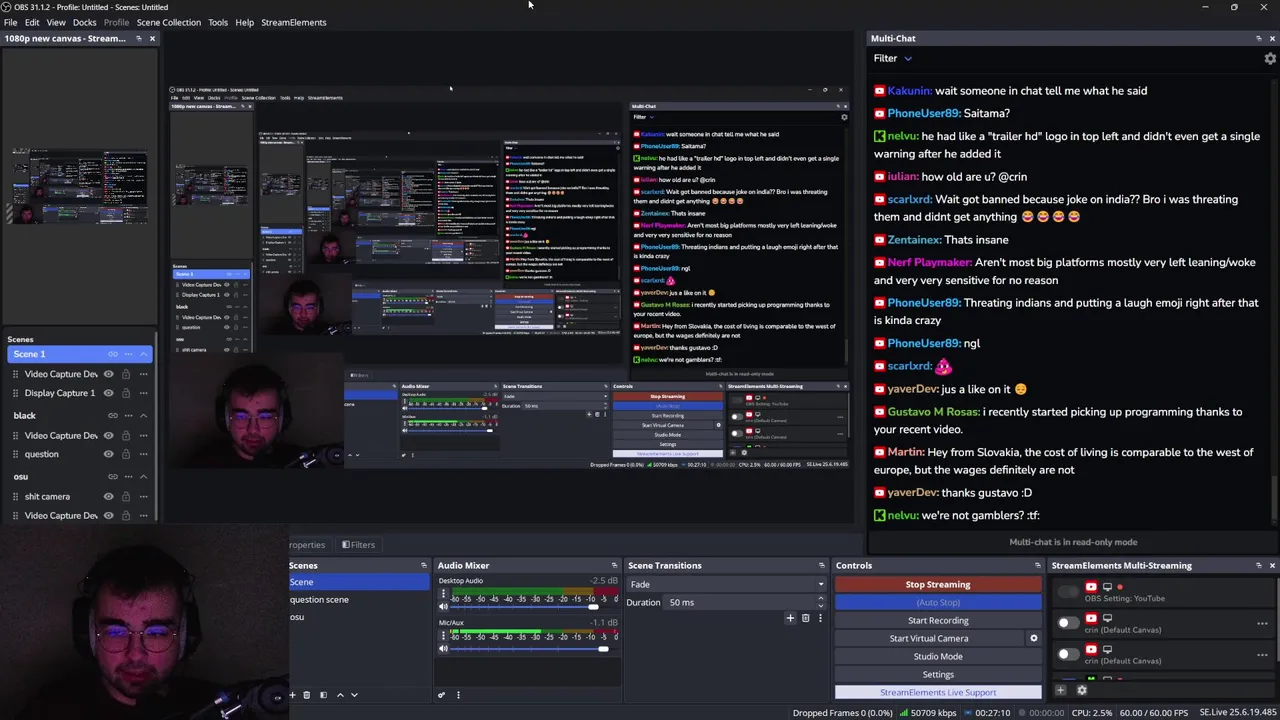
Task: Click link icon on osu scene row
Action: pos(113,477)
